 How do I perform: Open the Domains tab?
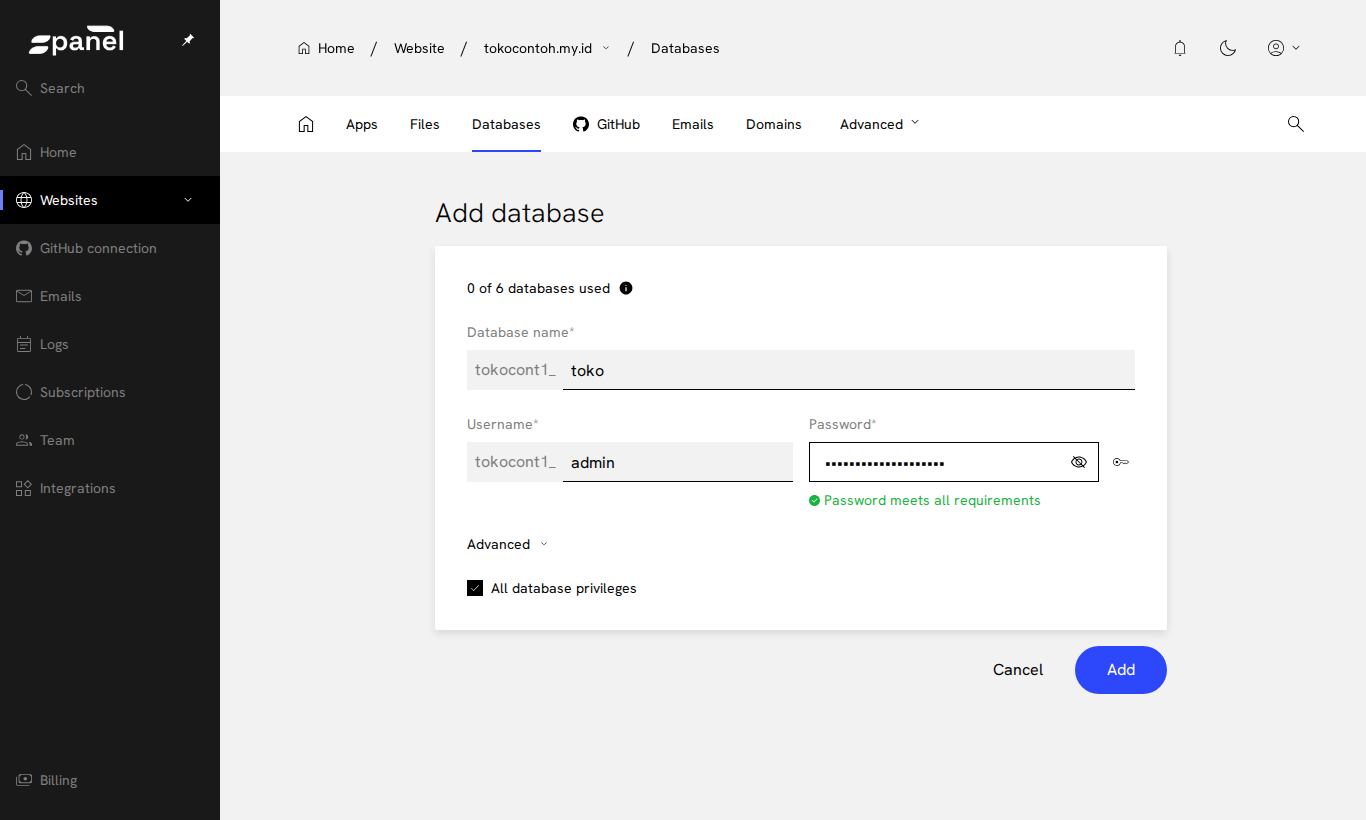[774, 124]
